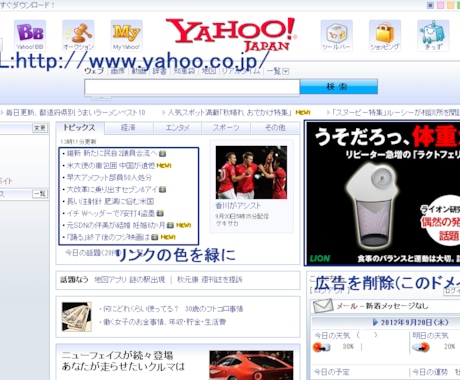Select the ウェブ search tab

click(x=94, y=71)
